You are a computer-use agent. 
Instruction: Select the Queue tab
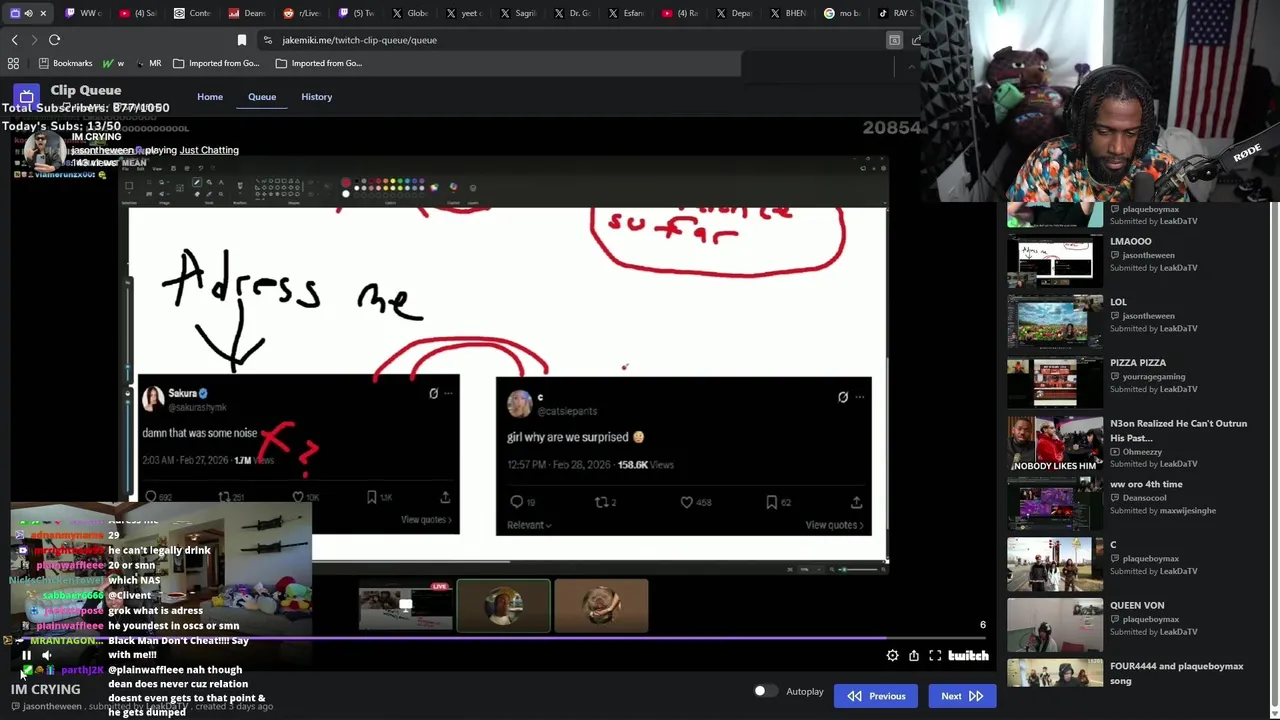pyautogui.click(x=262, y=97)
